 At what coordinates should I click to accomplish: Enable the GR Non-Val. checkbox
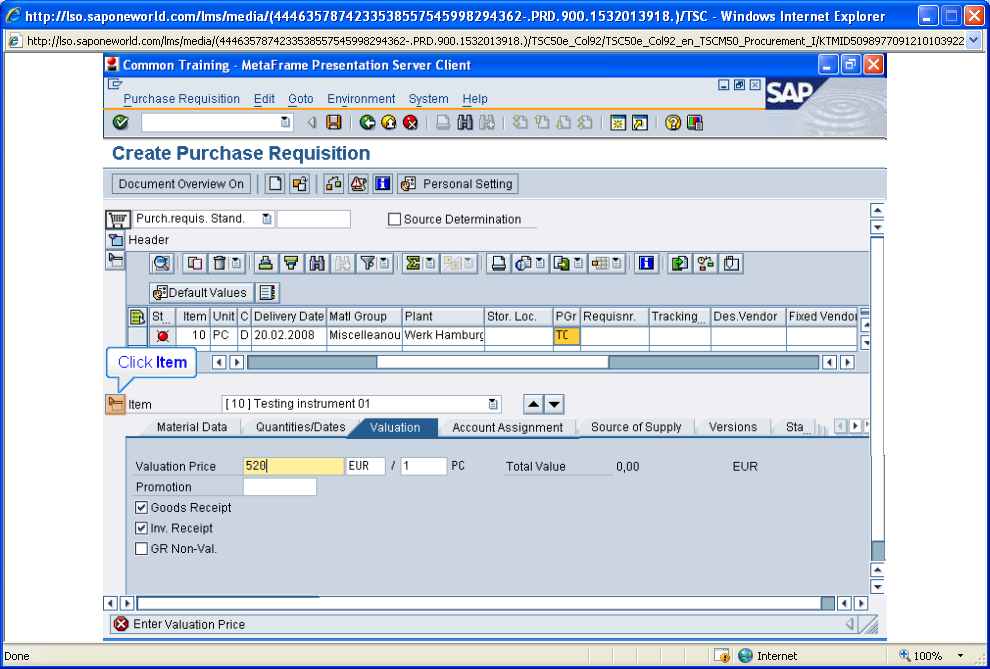tap(141, 549)
